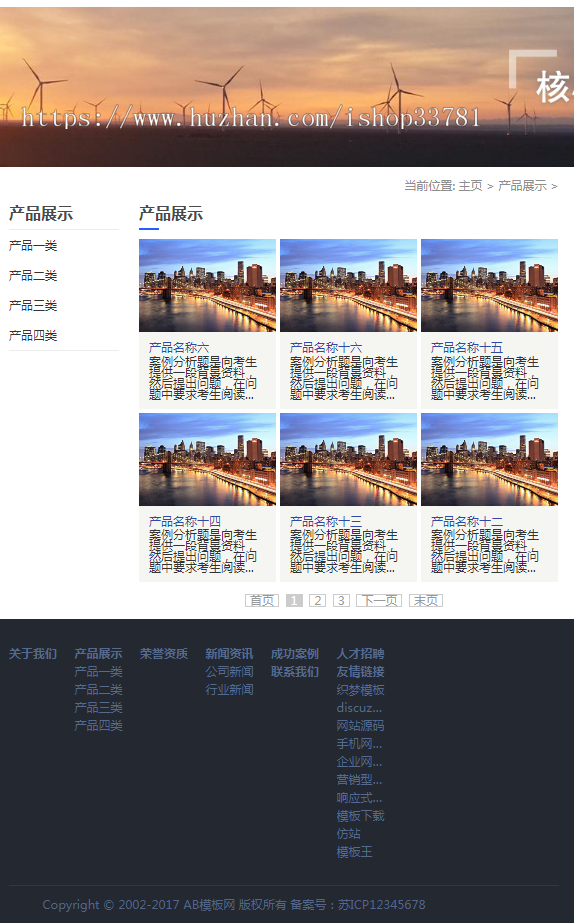574x924 pixels.
Task: Open footer link 行业新闻
Action: pos(229,689)
